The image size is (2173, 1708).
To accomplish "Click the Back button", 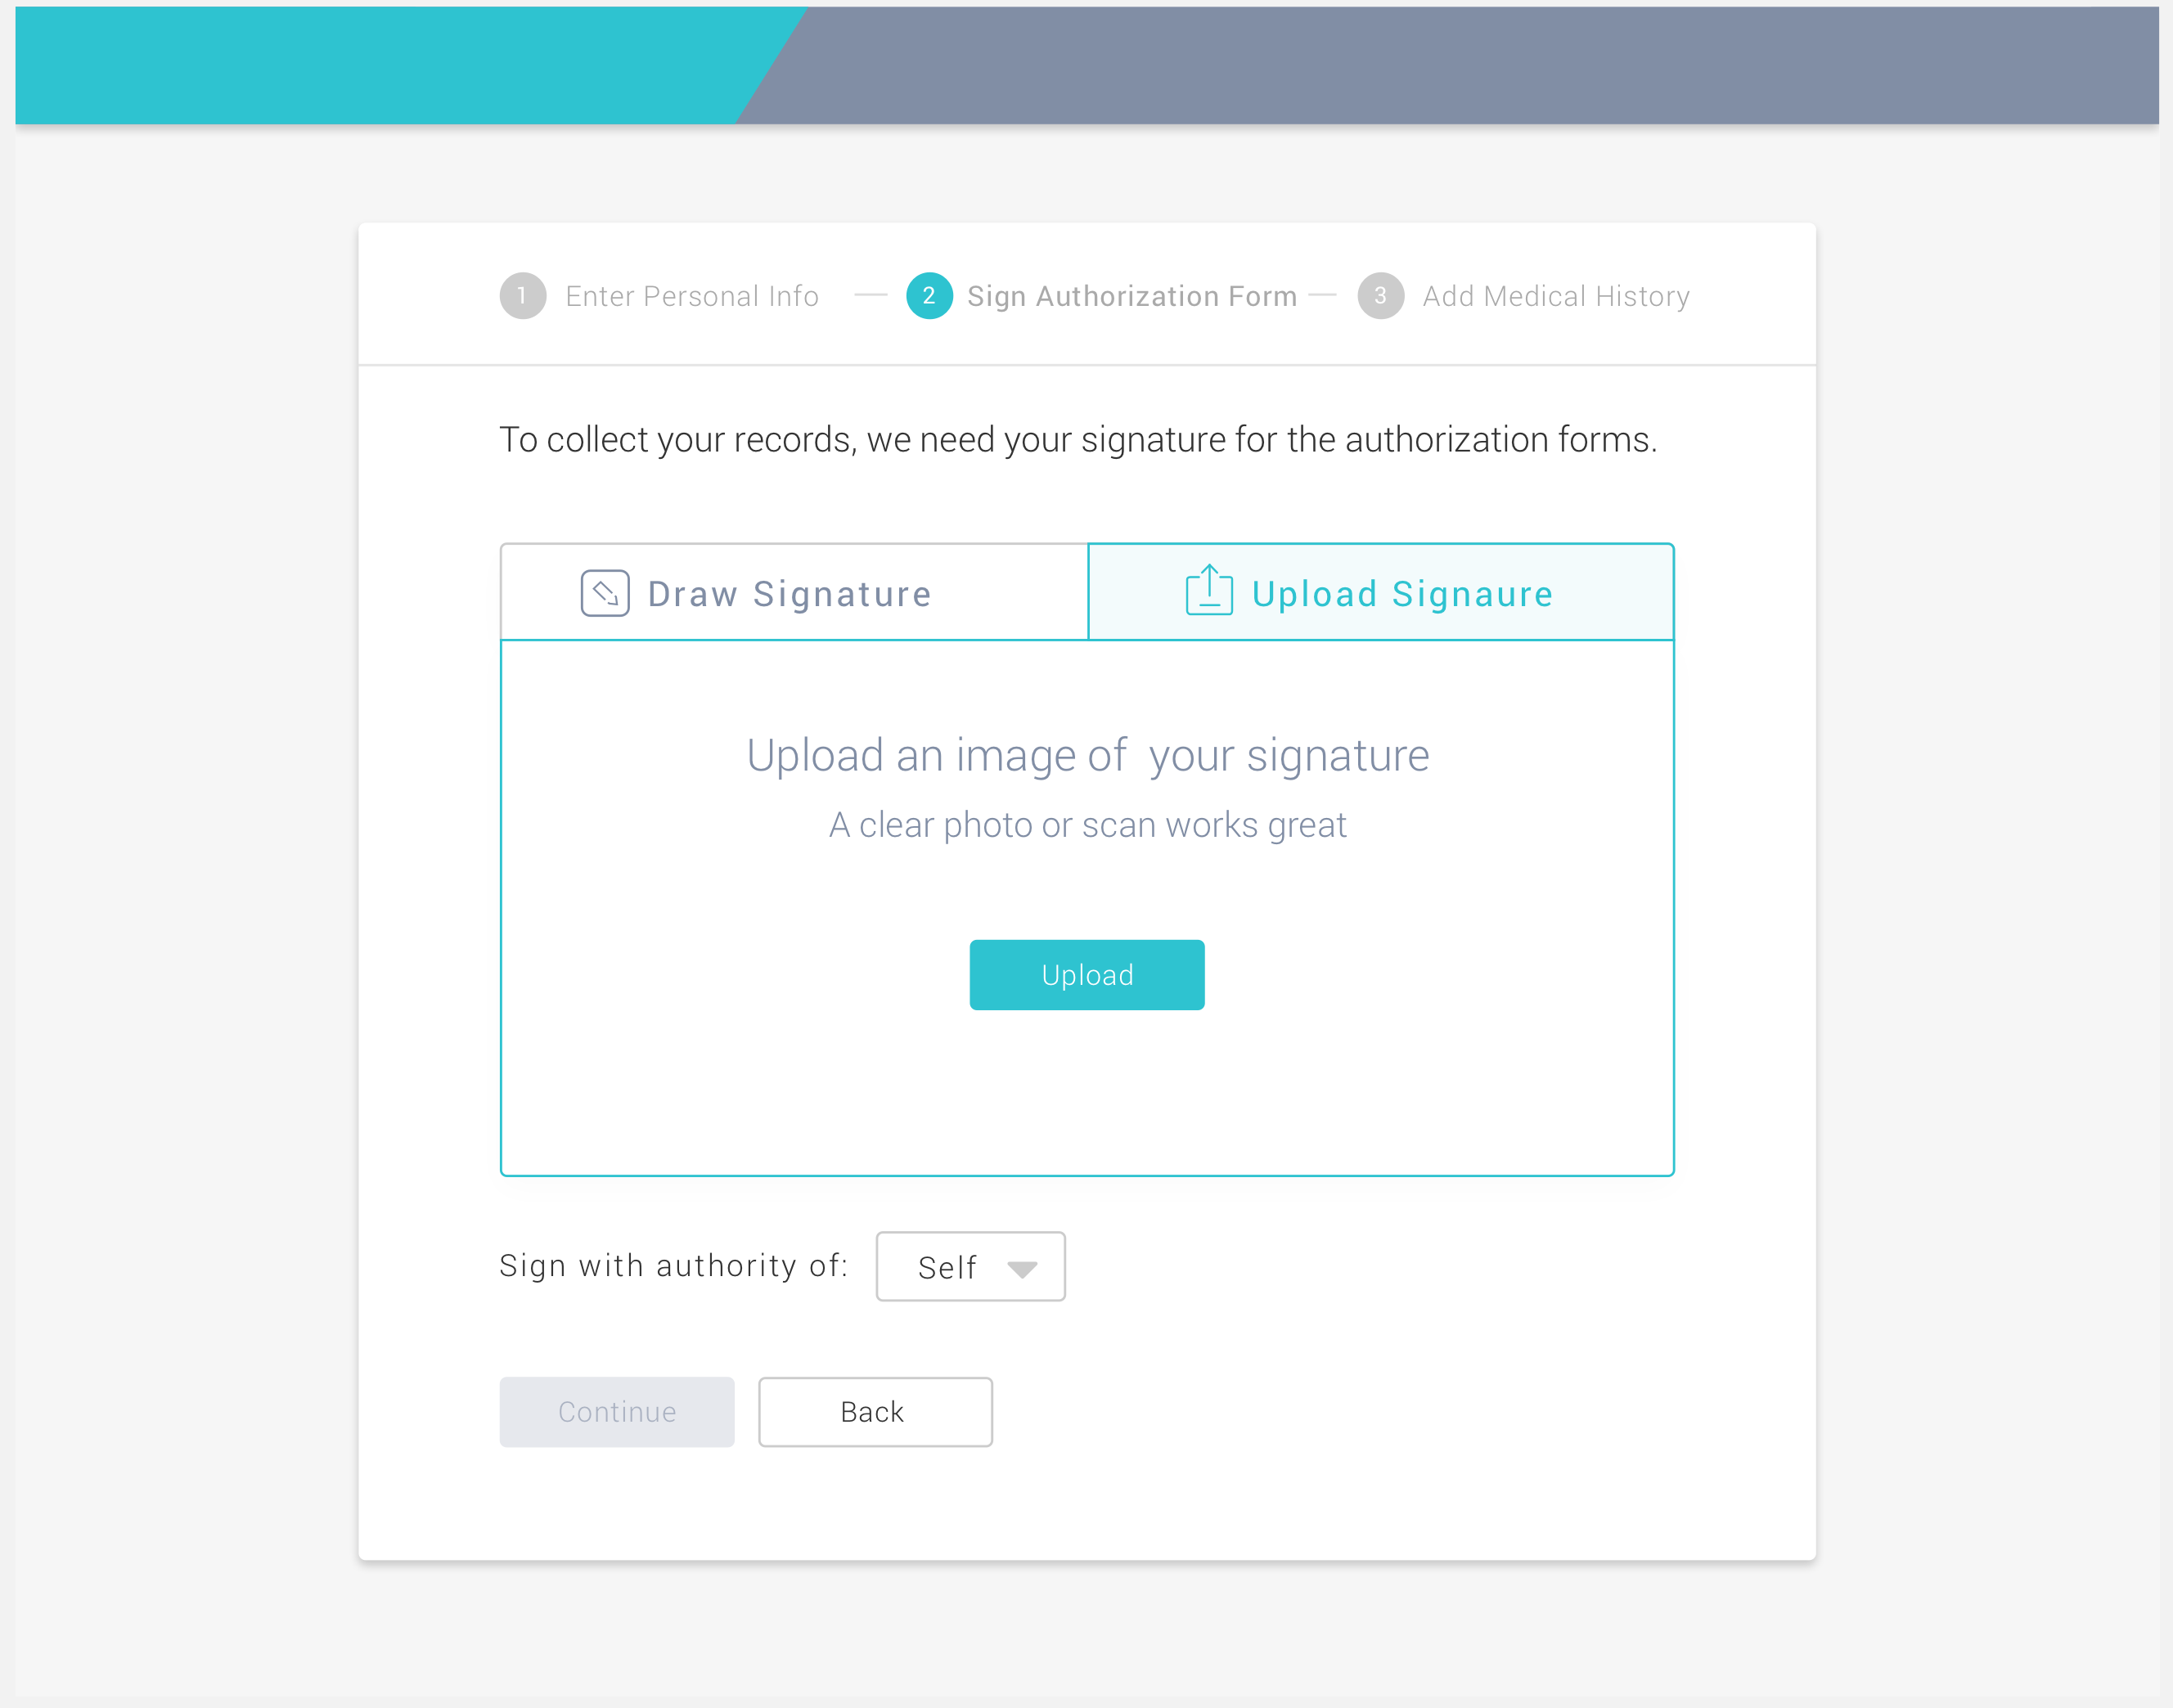I will click(x=875, y=1412).
